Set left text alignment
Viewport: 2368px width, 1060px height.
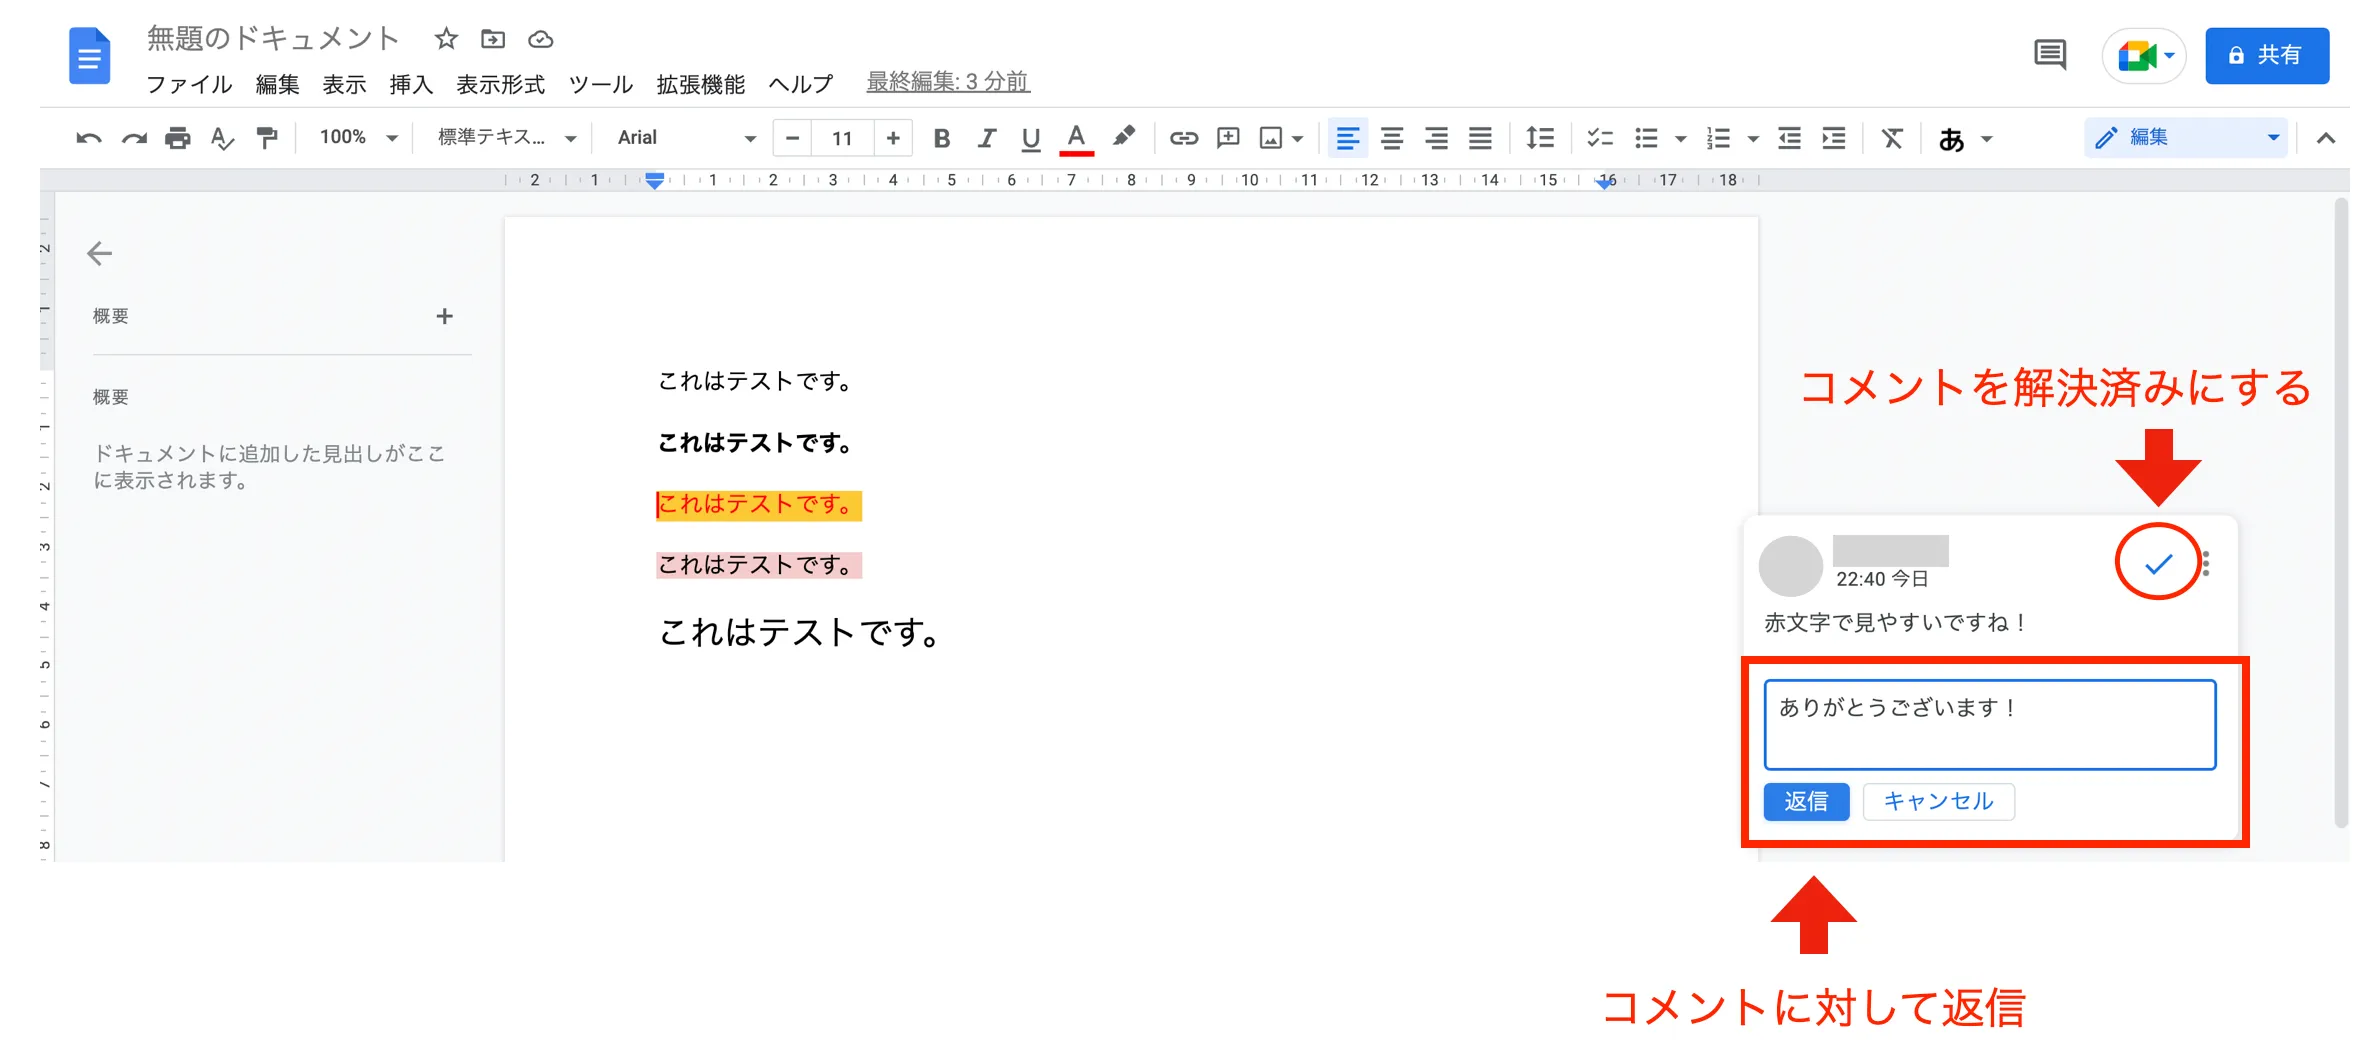1348,138
